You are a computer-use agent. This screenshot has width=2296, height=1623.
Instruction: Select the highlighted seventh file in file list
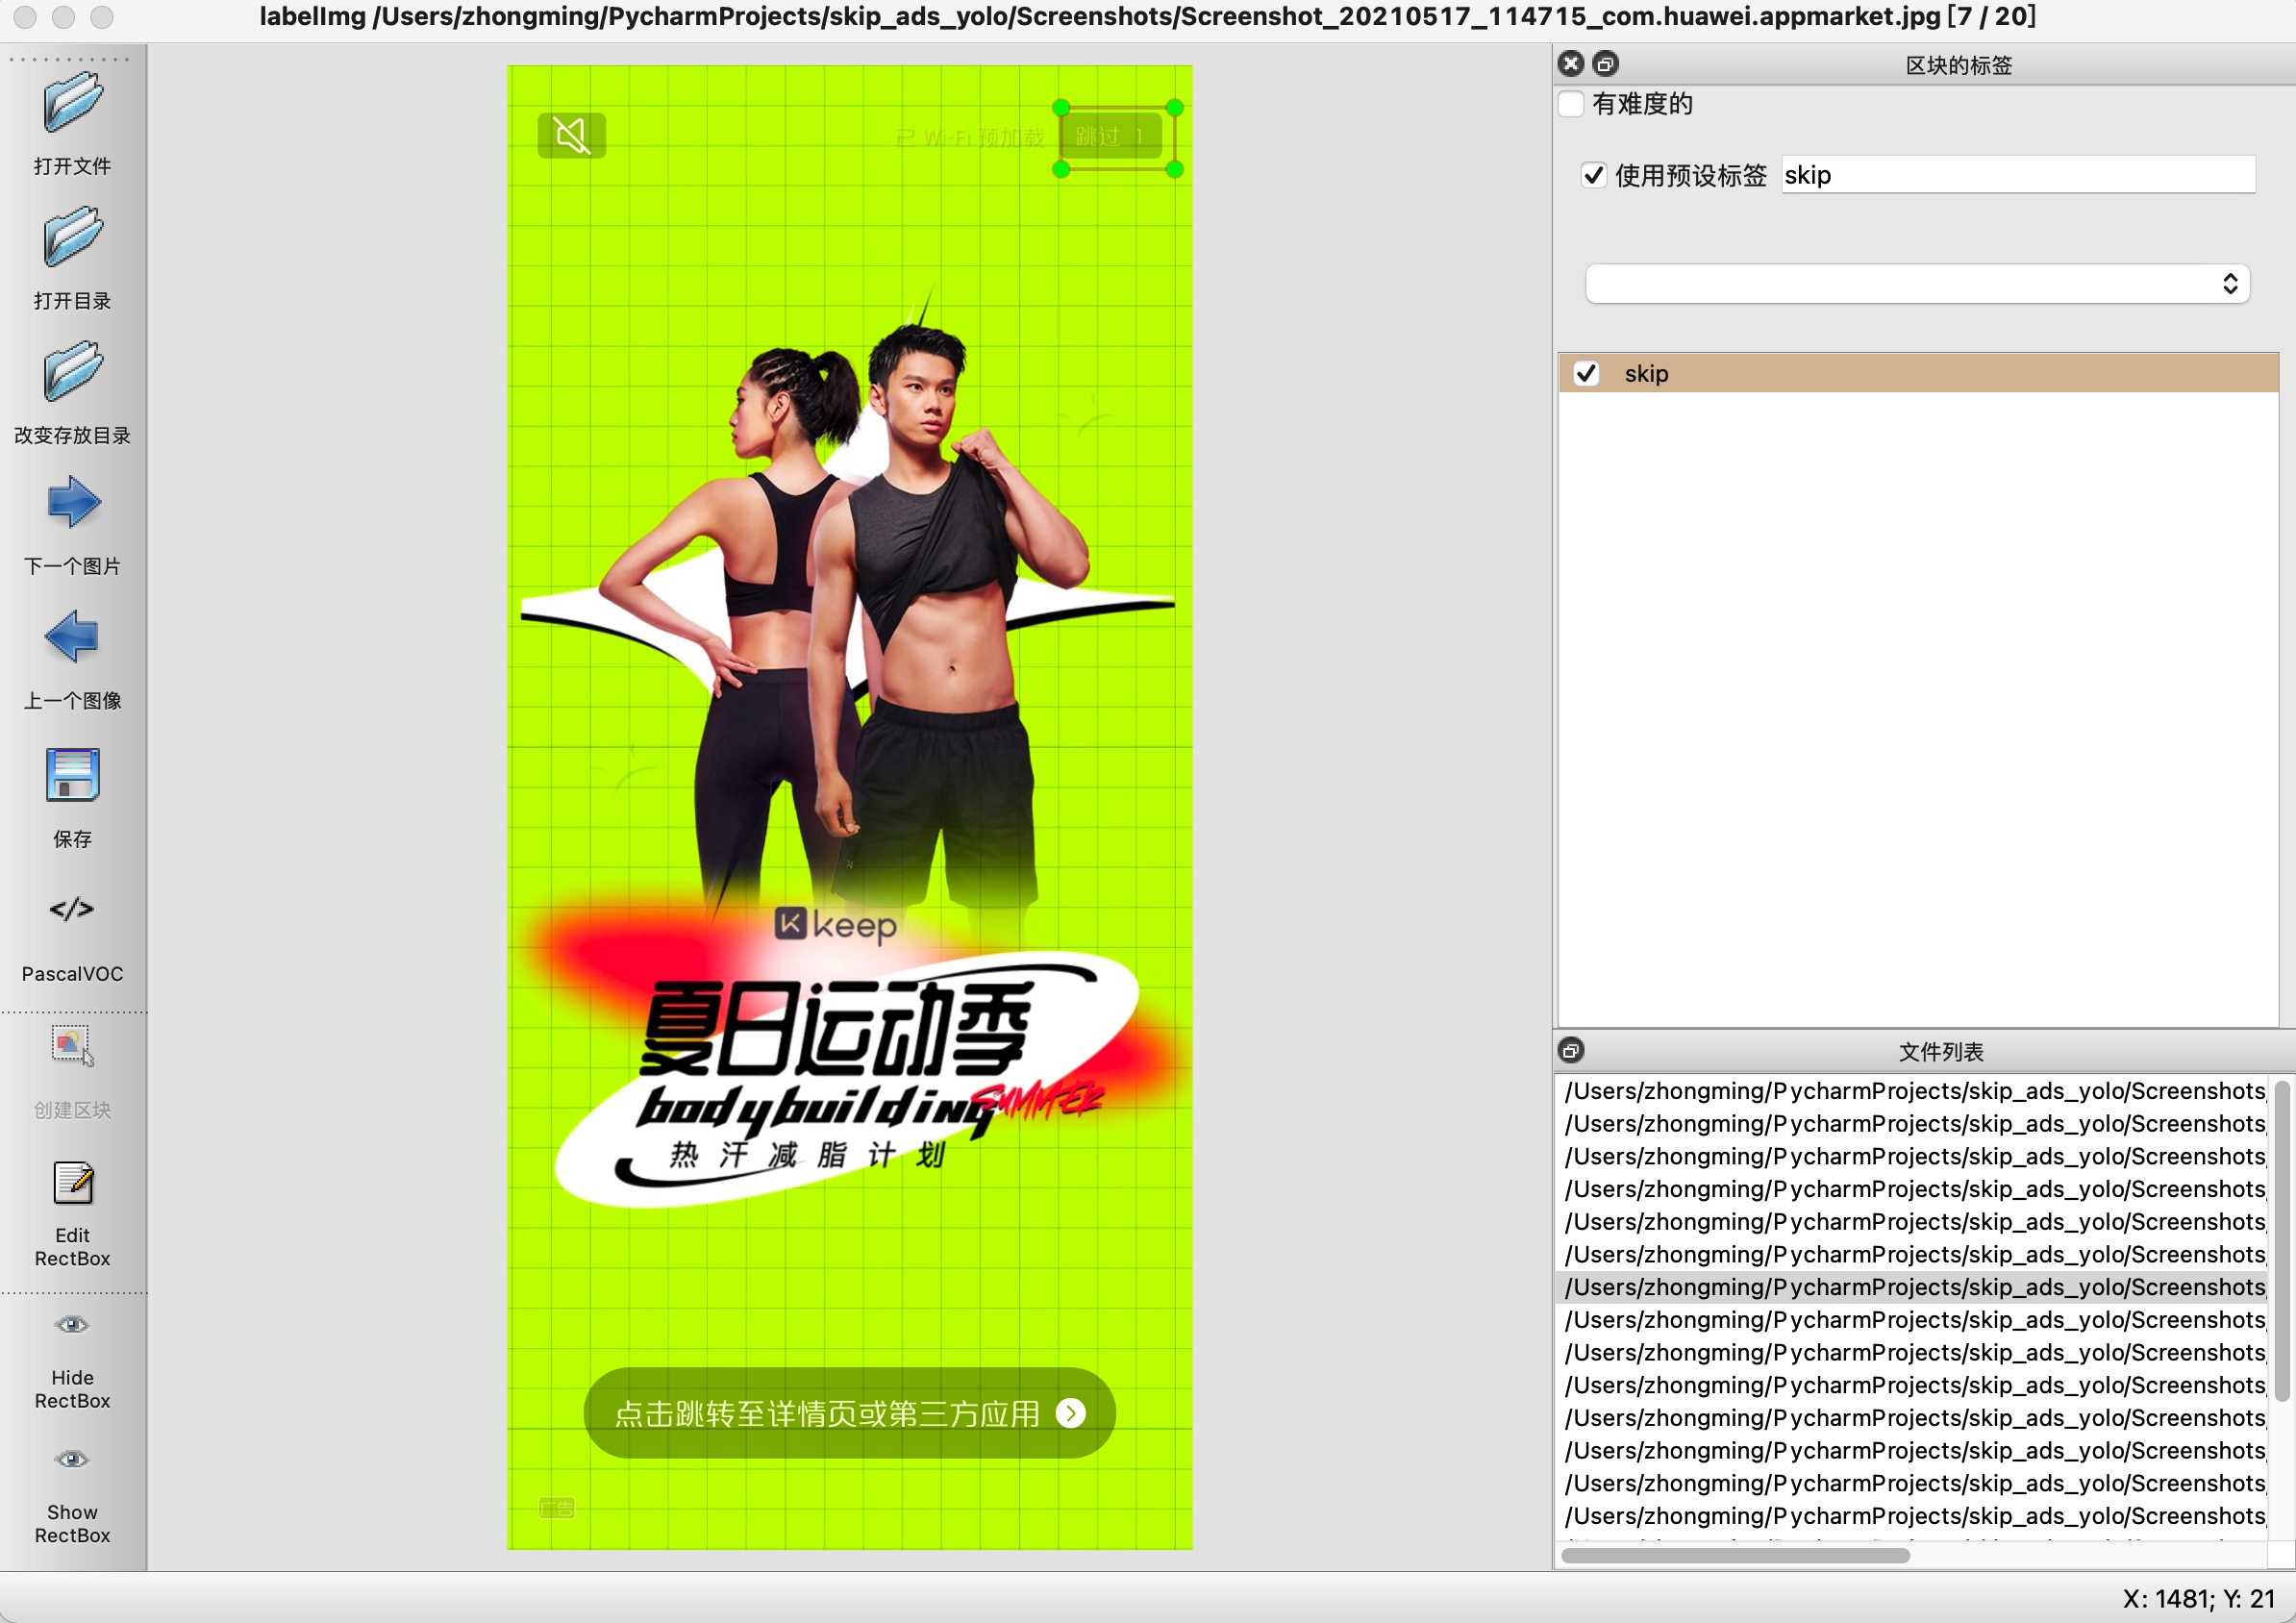[x=1912, y=1288]
